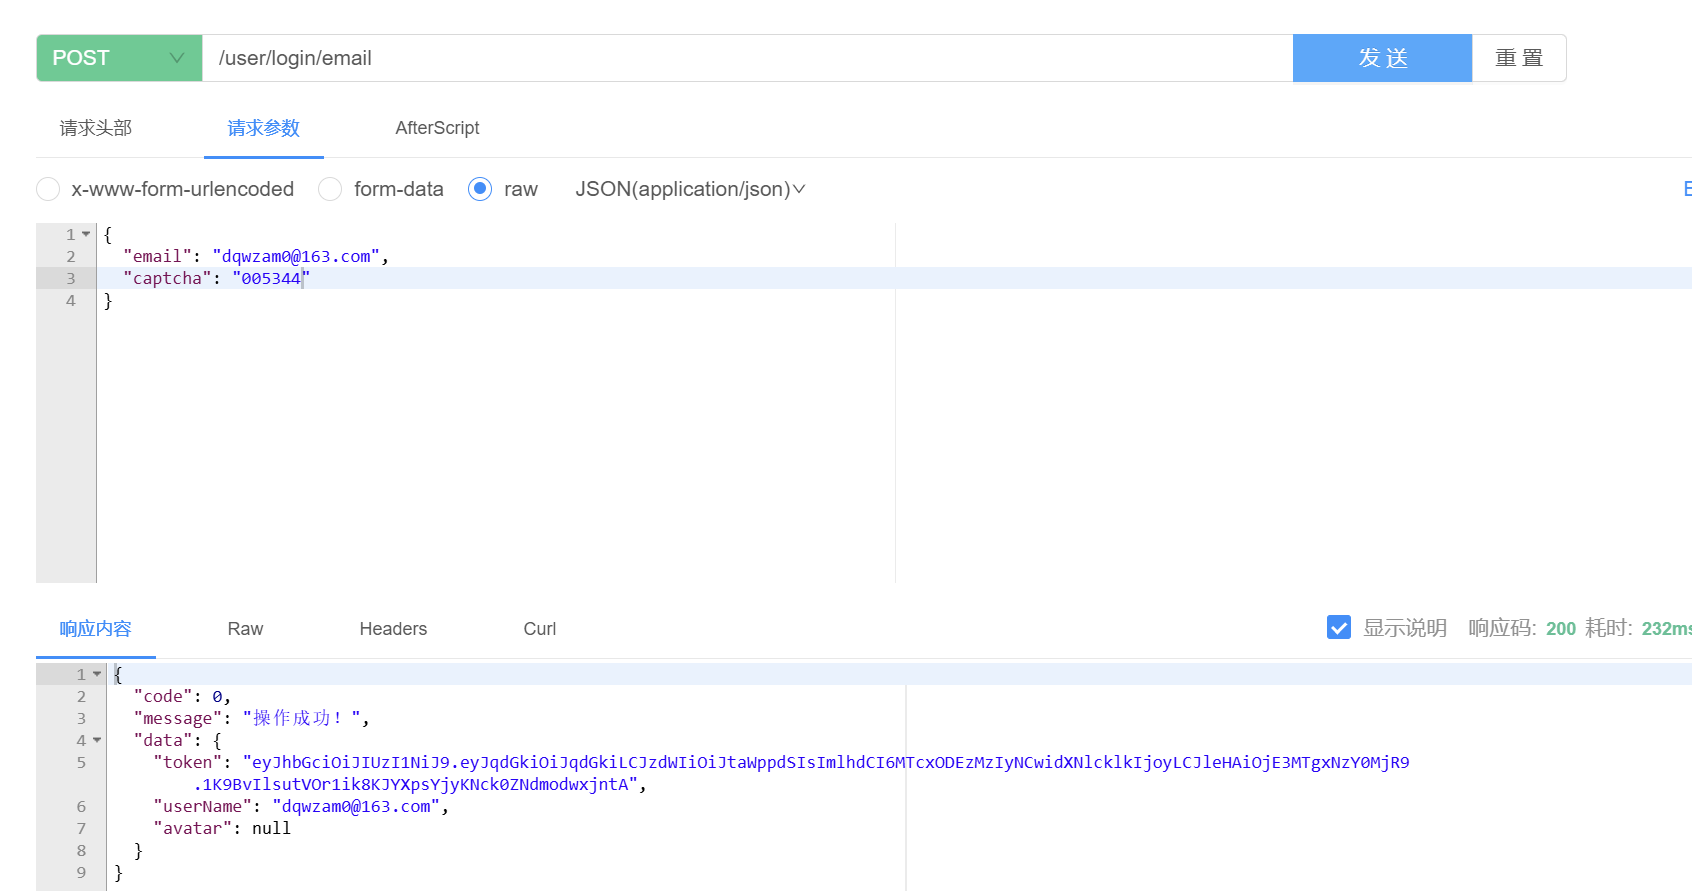
Task: Click the response code value 200
Action: (x=1561, y=628)
